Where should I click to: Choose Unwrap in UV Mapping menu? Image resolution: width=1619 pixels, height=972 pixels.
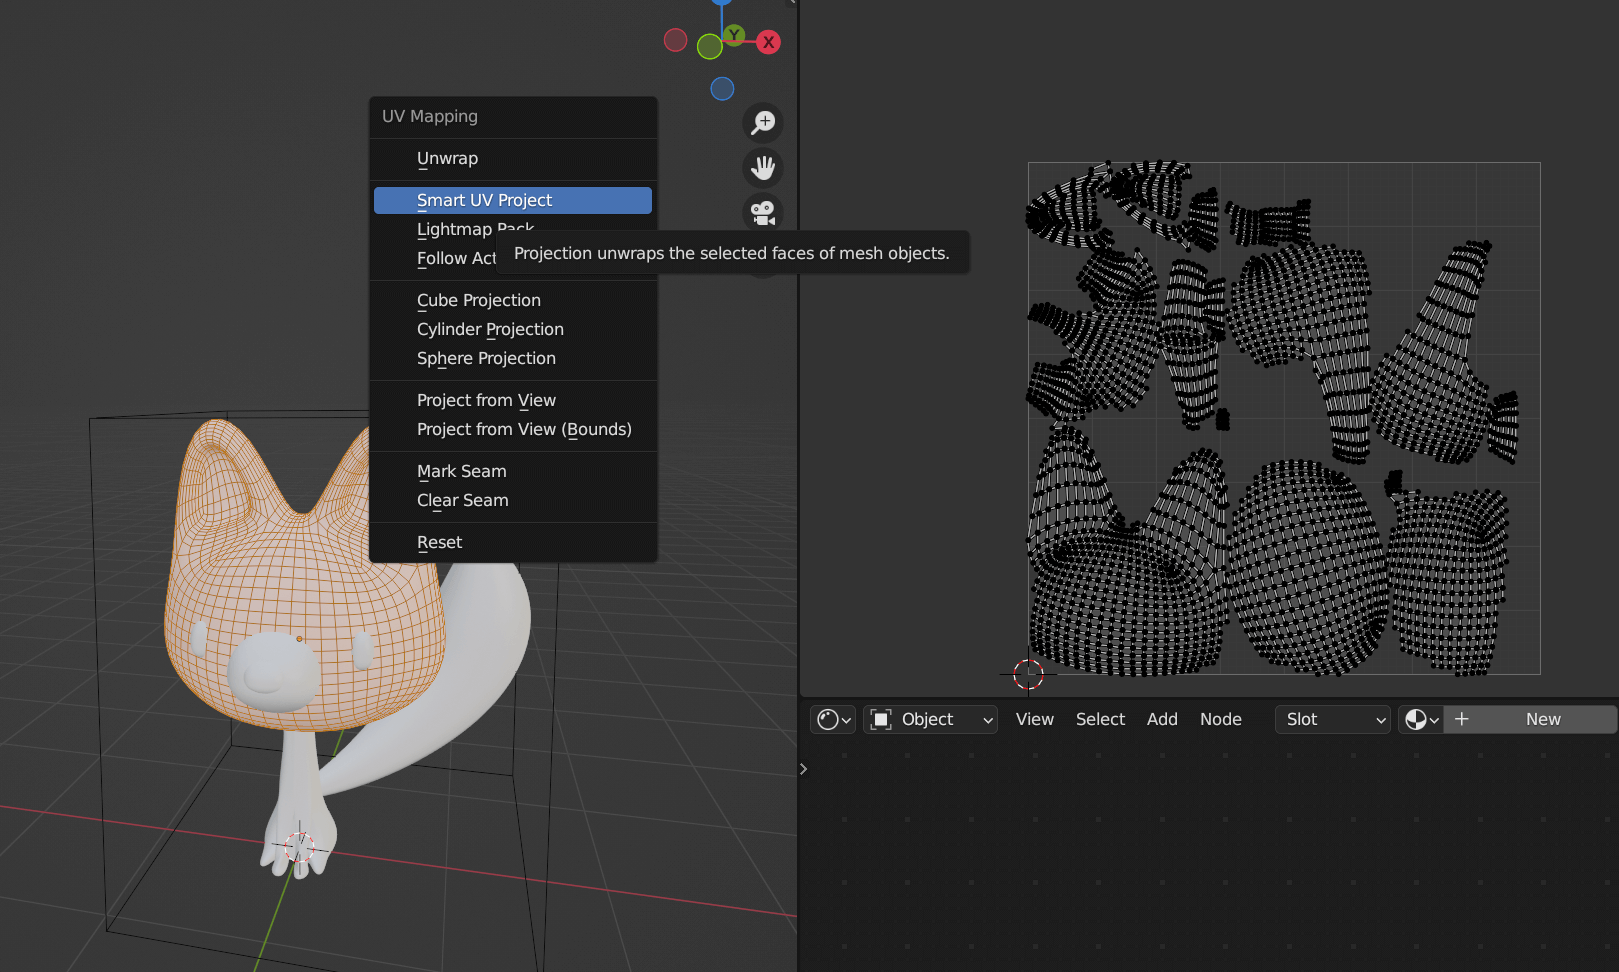pos(513,158)
